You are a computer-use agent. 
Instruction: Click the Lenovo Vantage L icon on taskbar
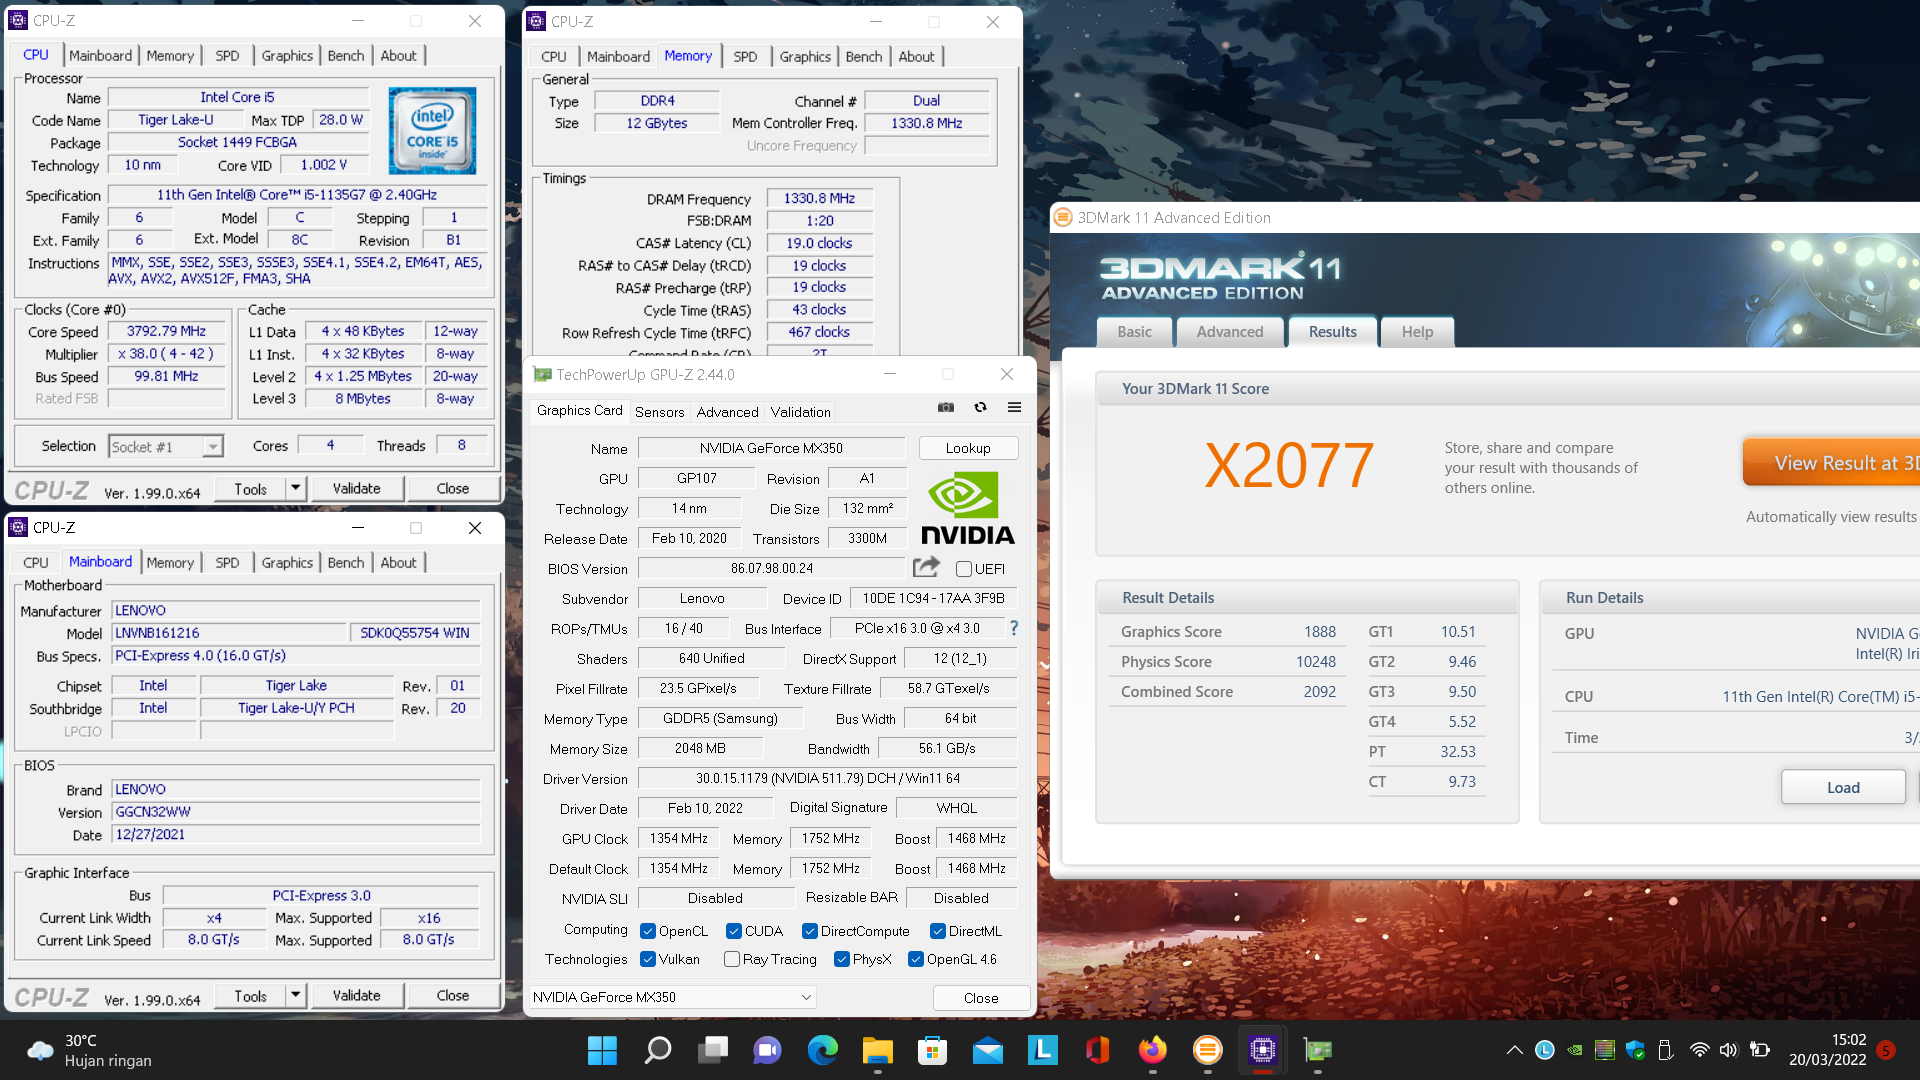coord(1043,1050)
